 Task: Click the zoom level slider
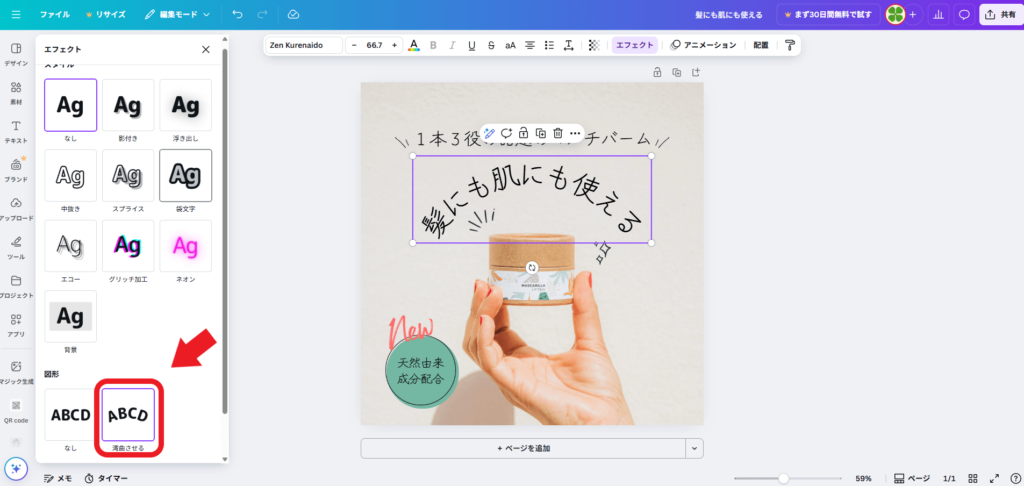783,478
